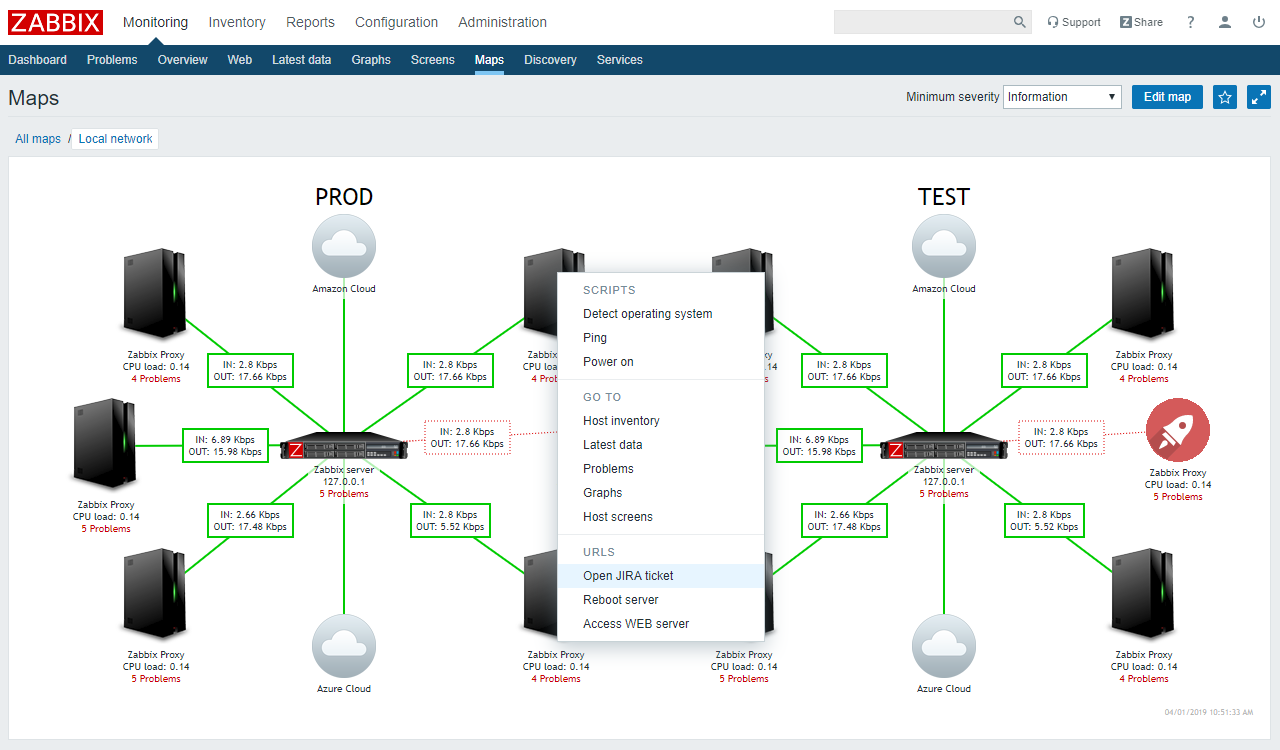Viewport: 1280px width, 750px height.
Task: Go to Host screens
Action: tap(661, 517)
